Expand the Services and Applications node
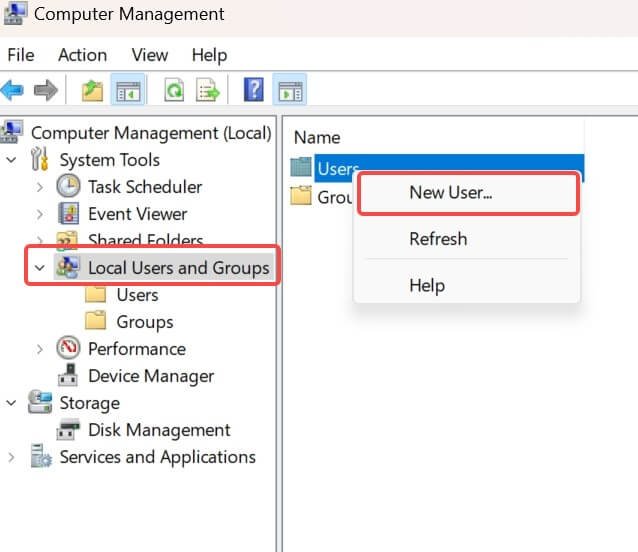Screen dimensions: 638x552 (12, 457)
